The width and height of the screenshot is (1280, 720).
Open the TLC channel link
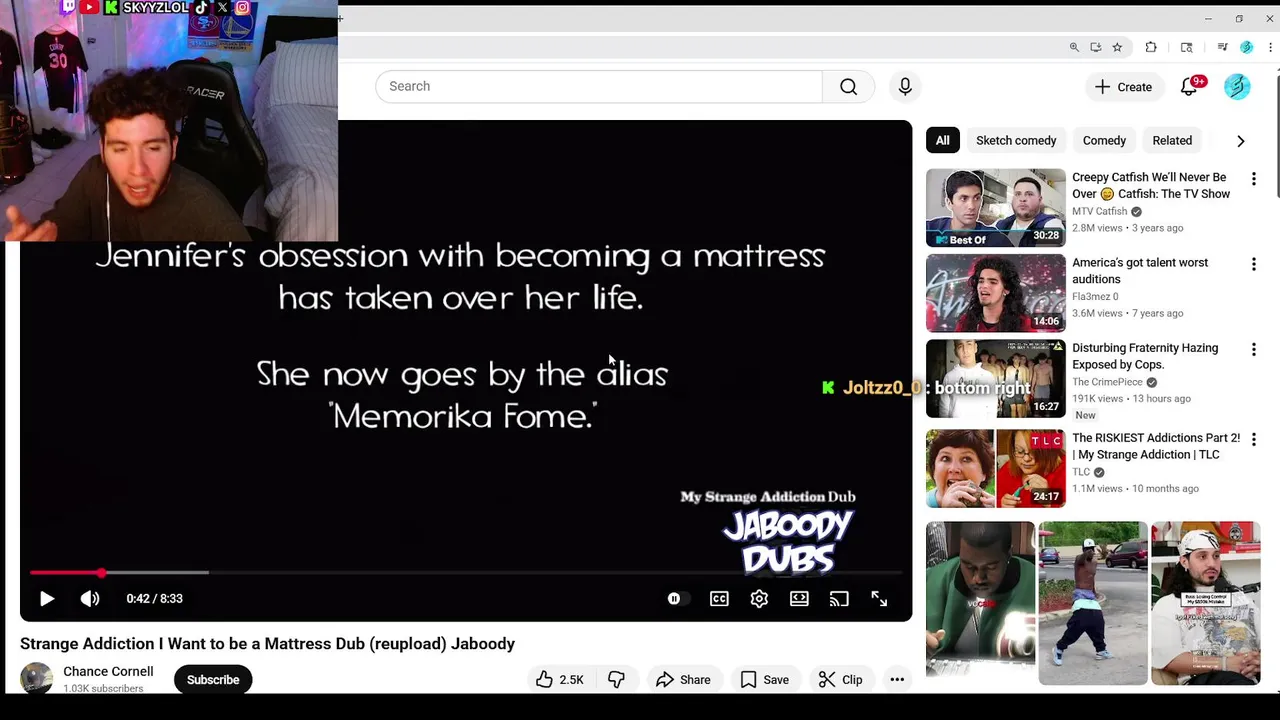(1081, 472)
